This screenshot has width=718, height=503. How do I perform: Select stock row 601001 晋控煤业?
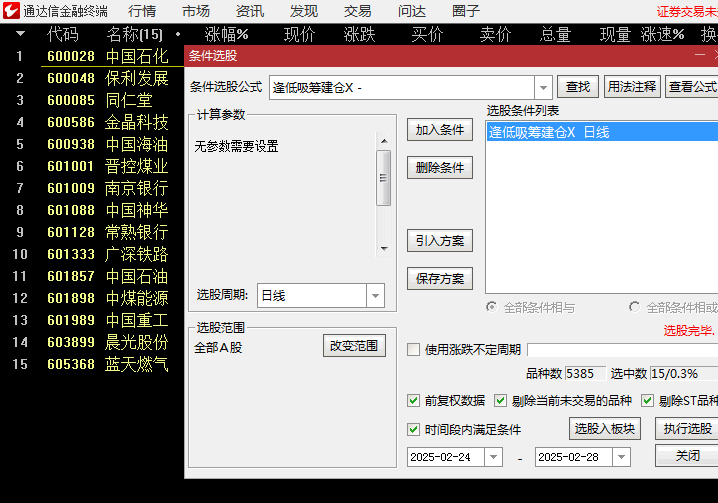tap(92, 166)
